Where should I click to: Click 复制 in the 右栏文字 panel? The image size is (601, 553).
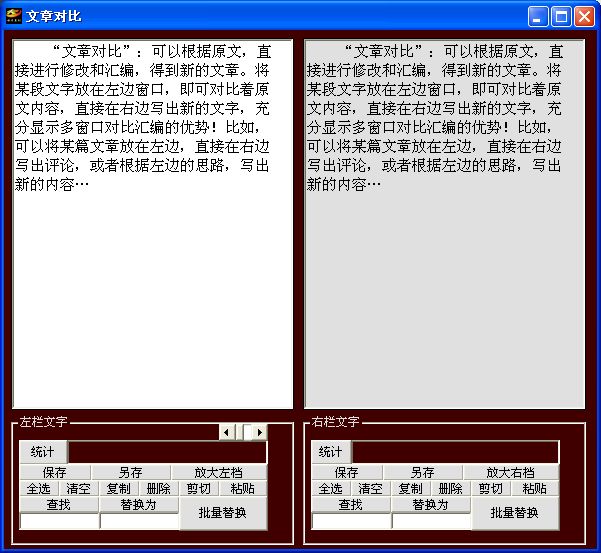(411, 488)
